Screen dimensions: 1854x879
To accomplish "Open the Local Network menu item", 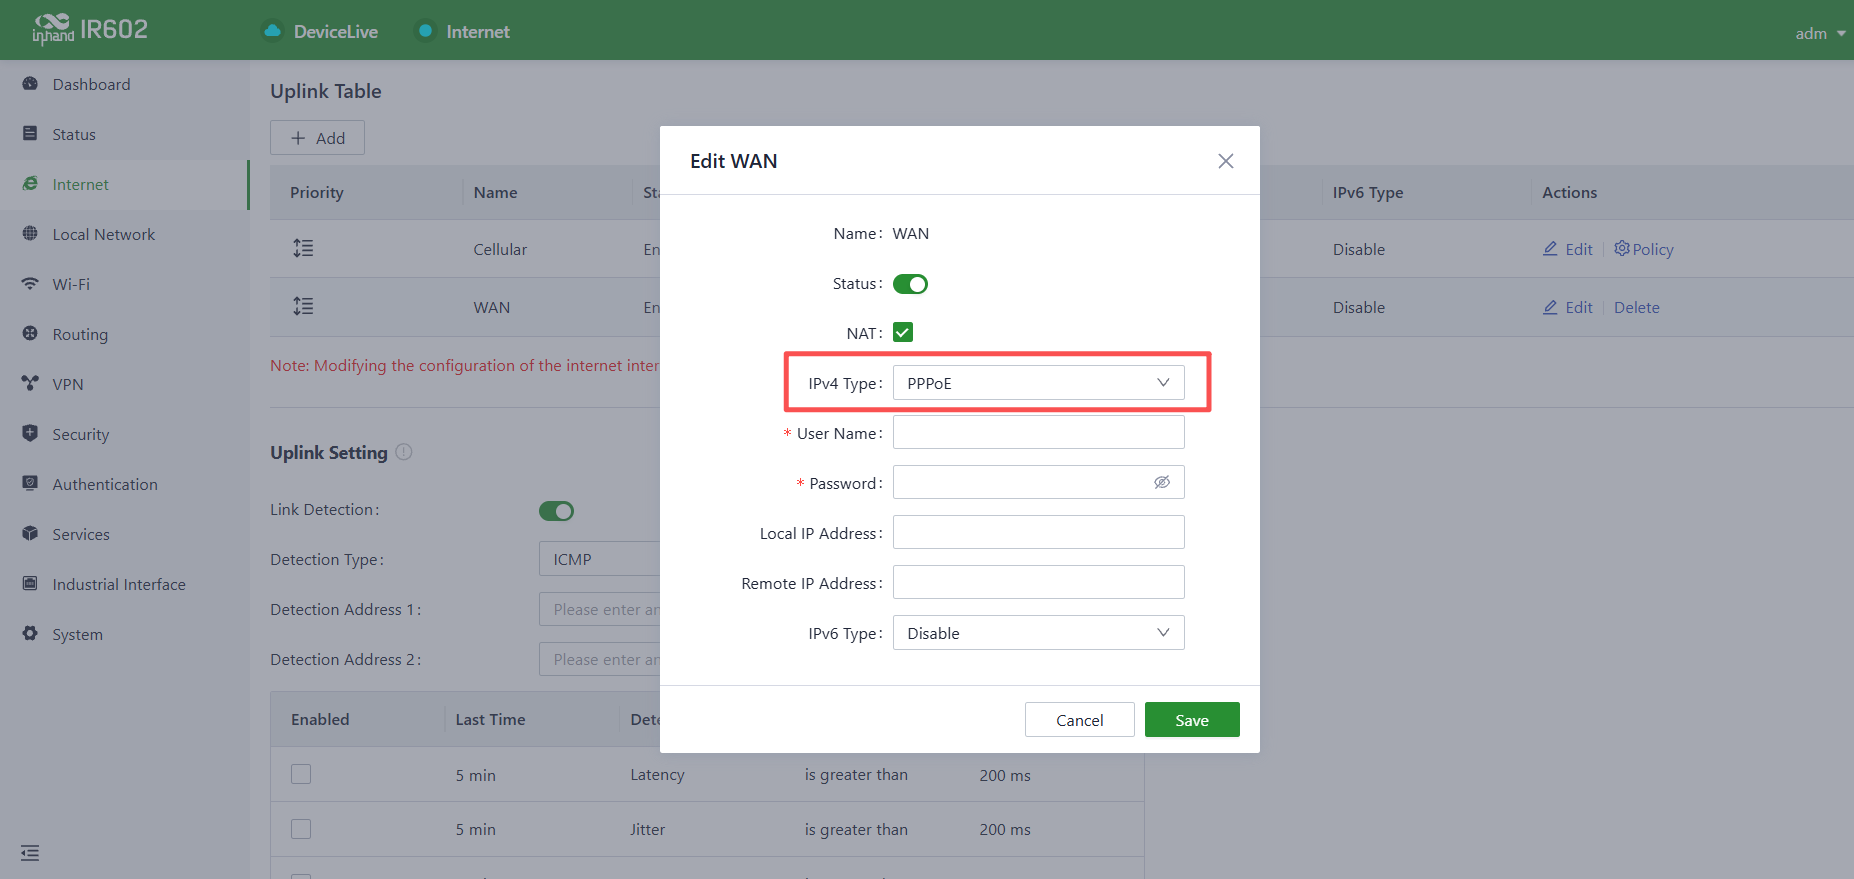I will (104, 234).
